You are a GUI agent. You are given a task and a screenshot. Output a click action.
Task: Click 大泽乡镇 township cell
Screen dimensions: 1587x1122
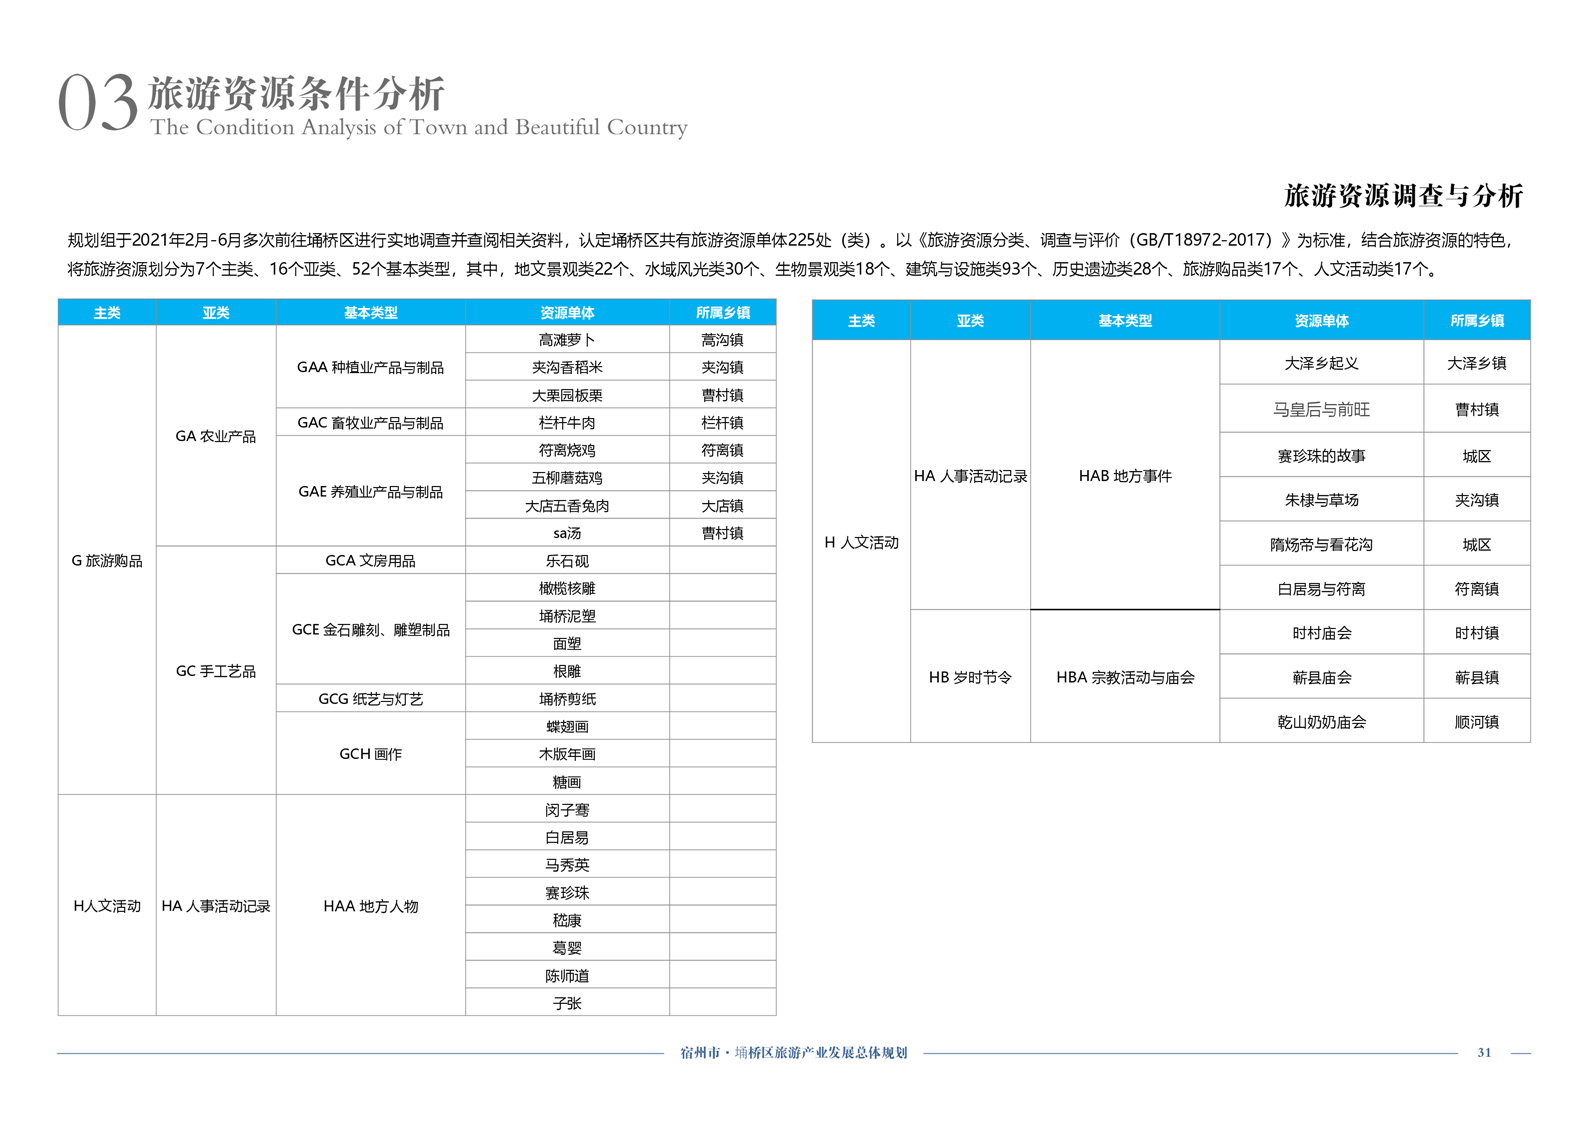(1477, 363)
